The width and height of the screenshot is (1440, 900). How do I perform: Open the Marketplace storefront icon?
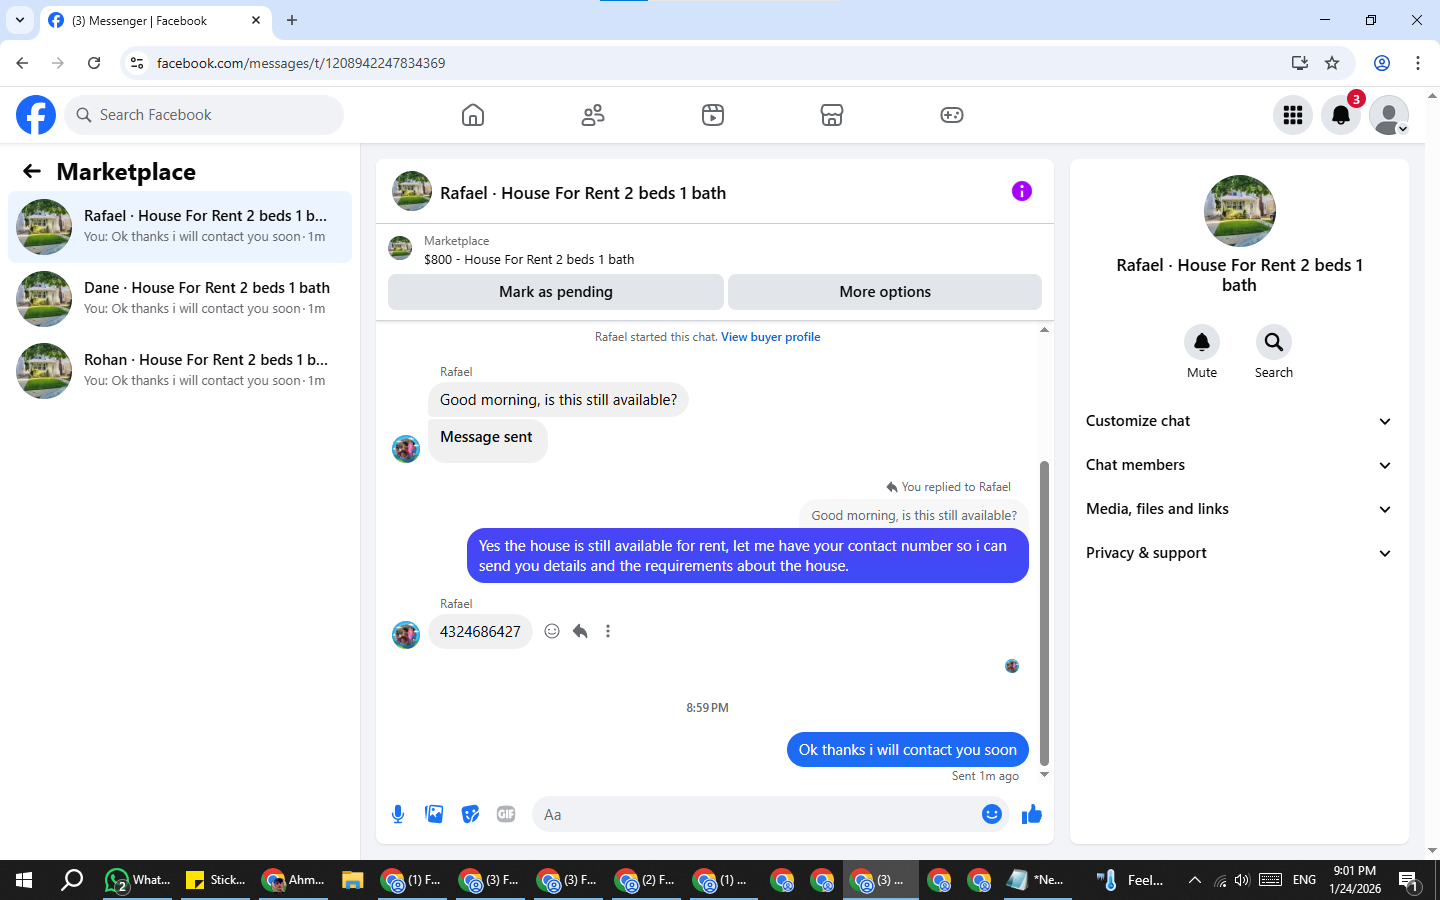[x=832, y=115]
